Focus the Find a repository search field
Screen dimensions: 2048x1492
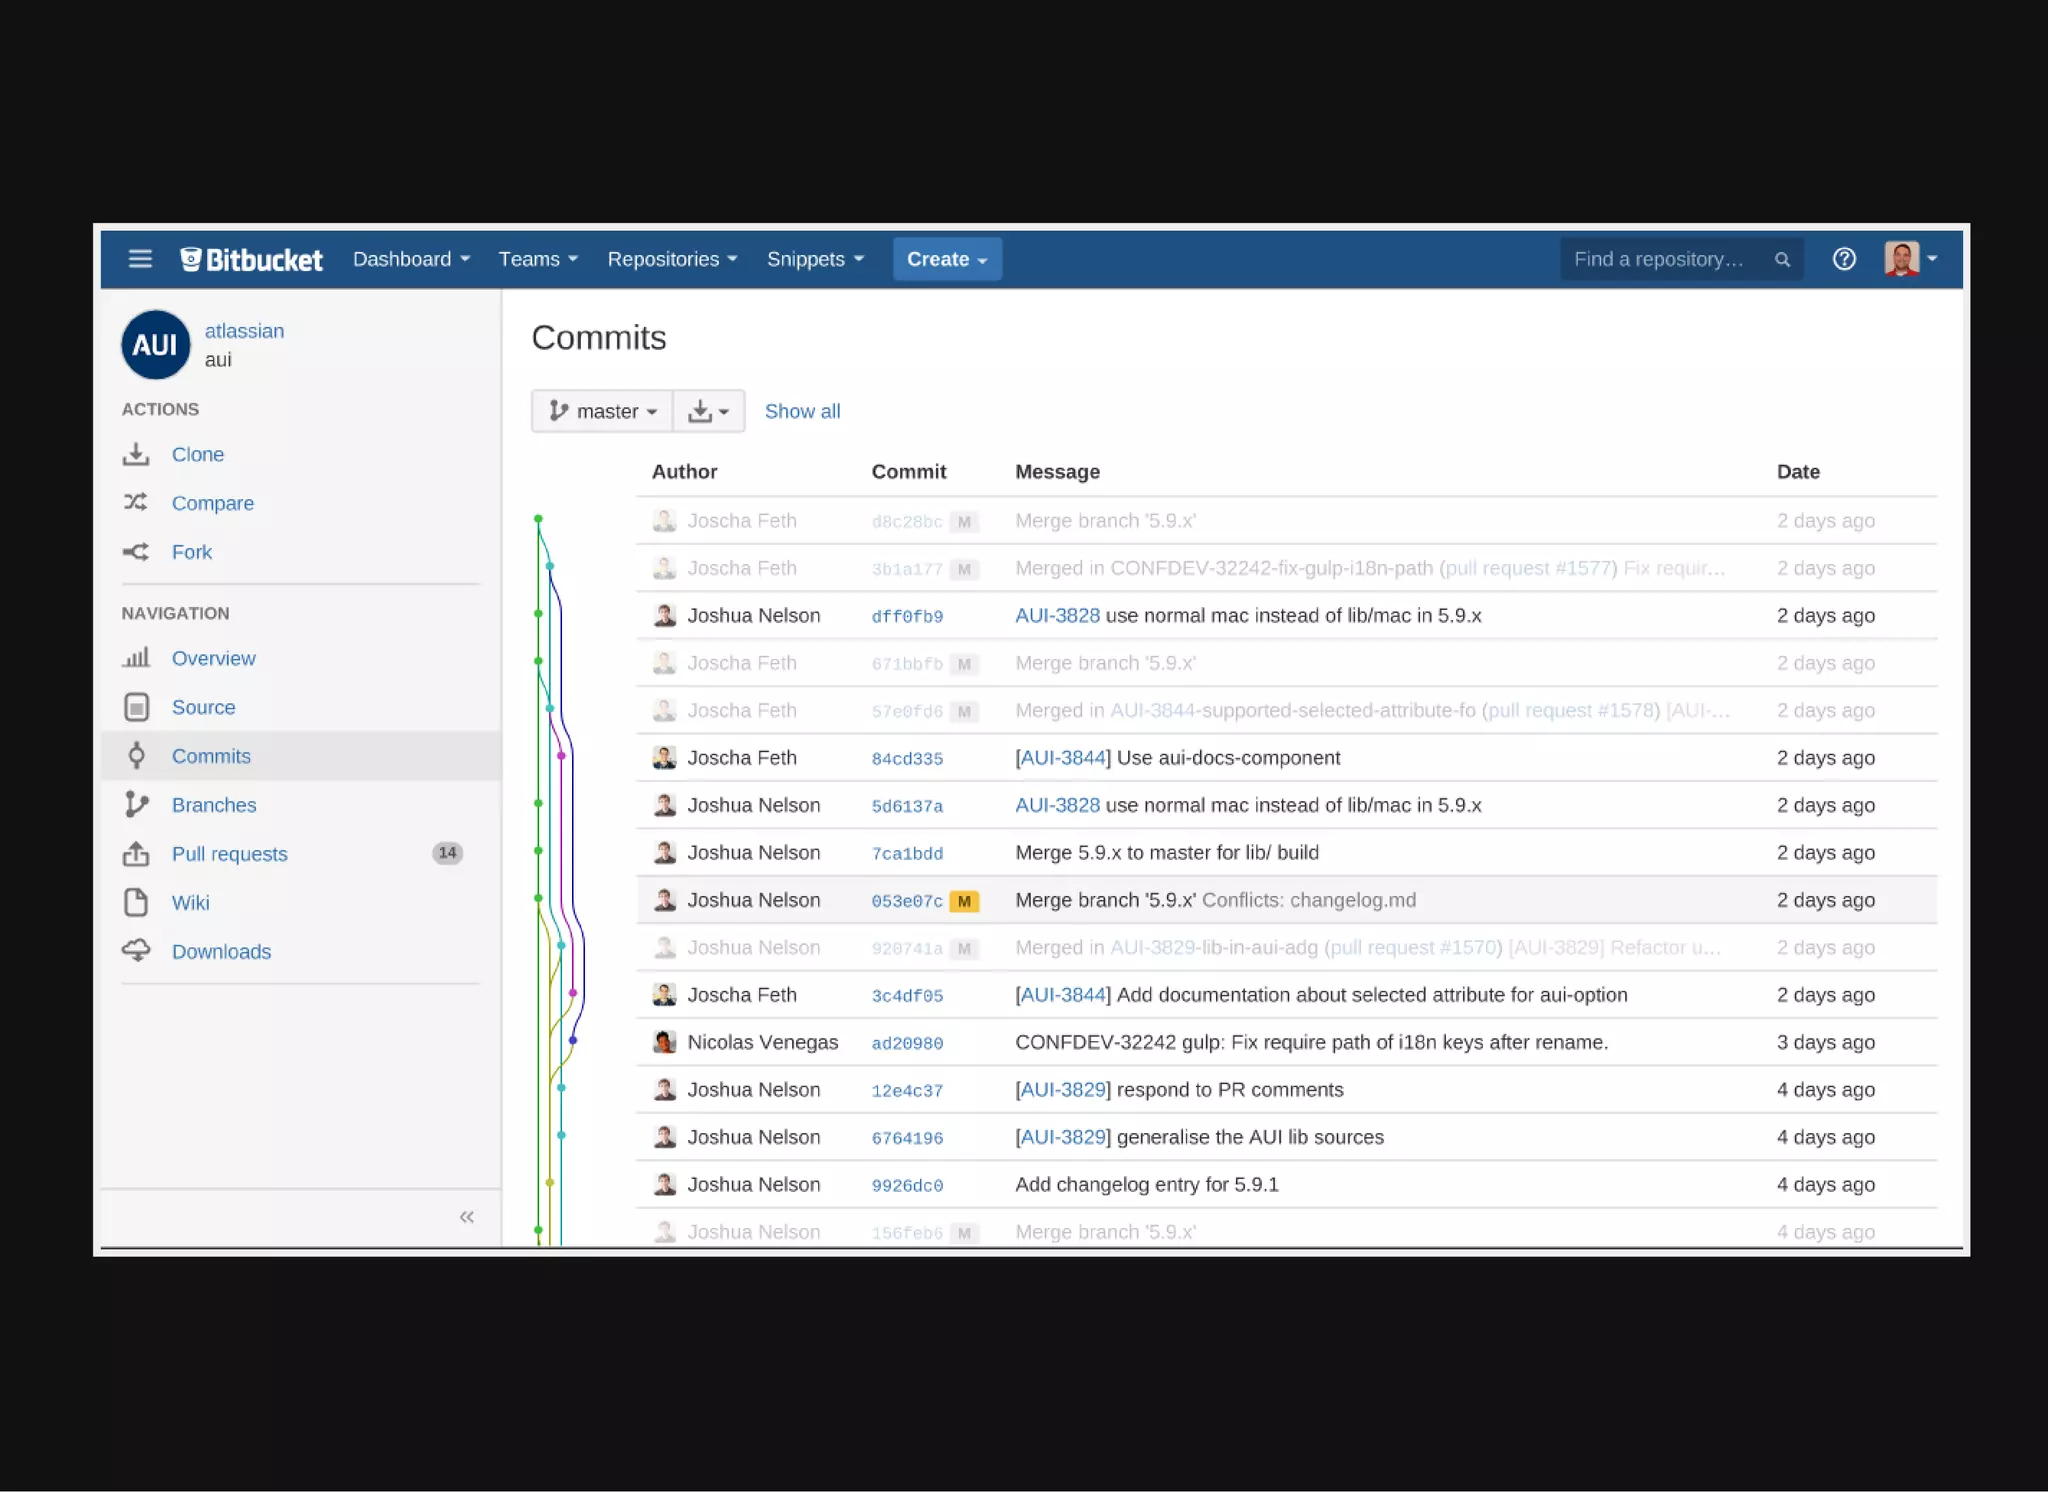(1658, 259)
